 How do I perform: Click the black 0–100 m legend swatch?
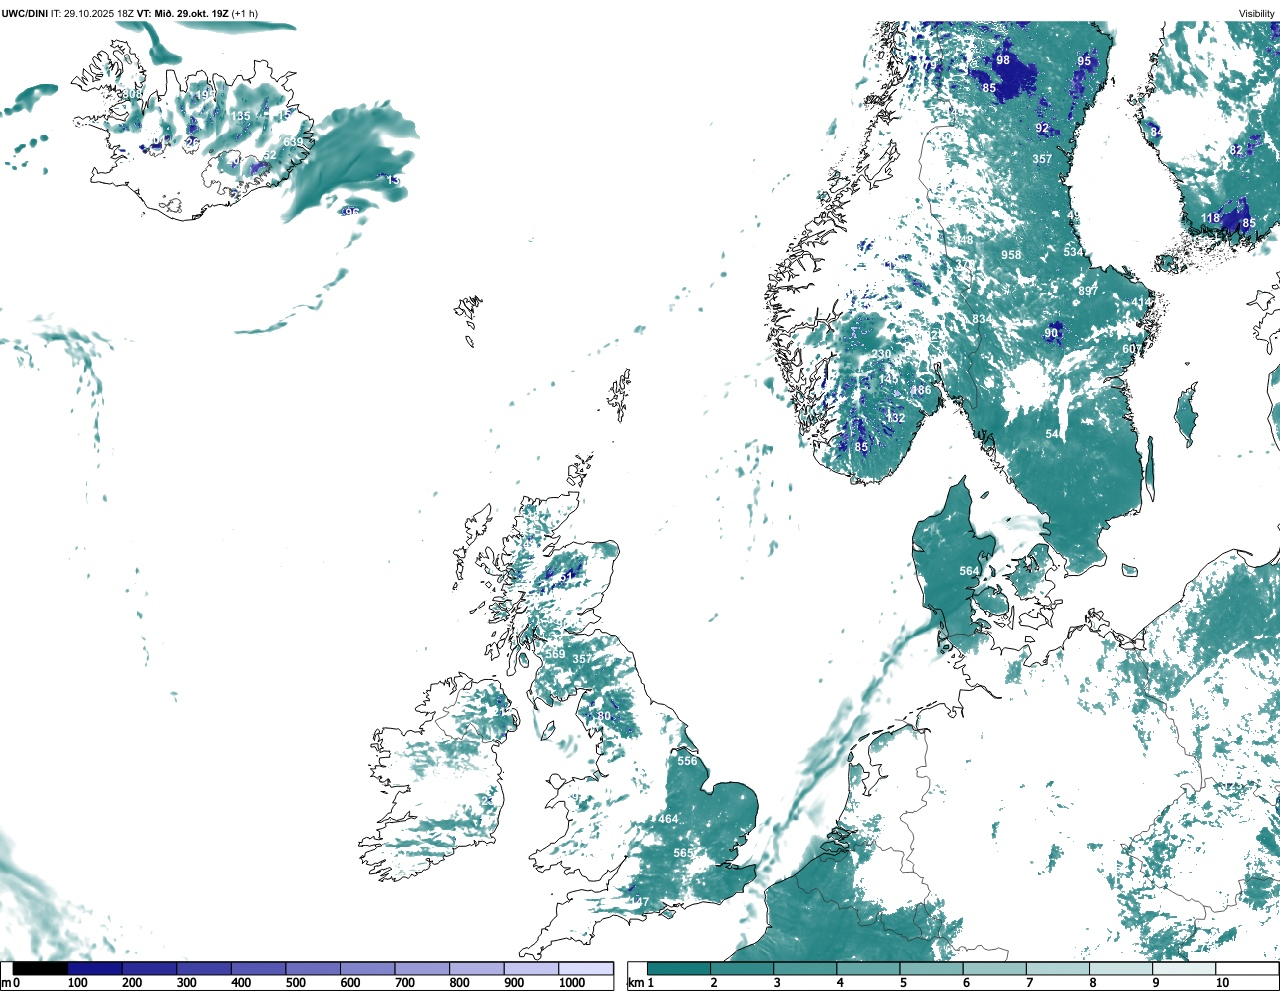(40, 968)
